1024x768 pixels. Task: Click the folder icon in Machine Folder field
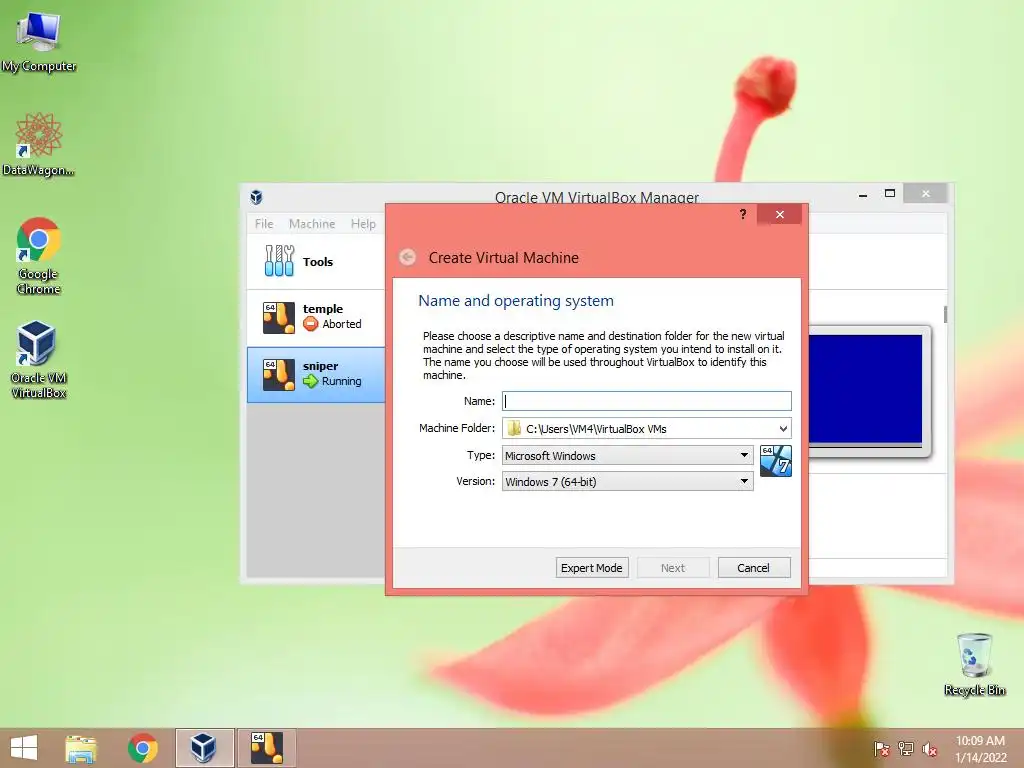tap(515, 428)
